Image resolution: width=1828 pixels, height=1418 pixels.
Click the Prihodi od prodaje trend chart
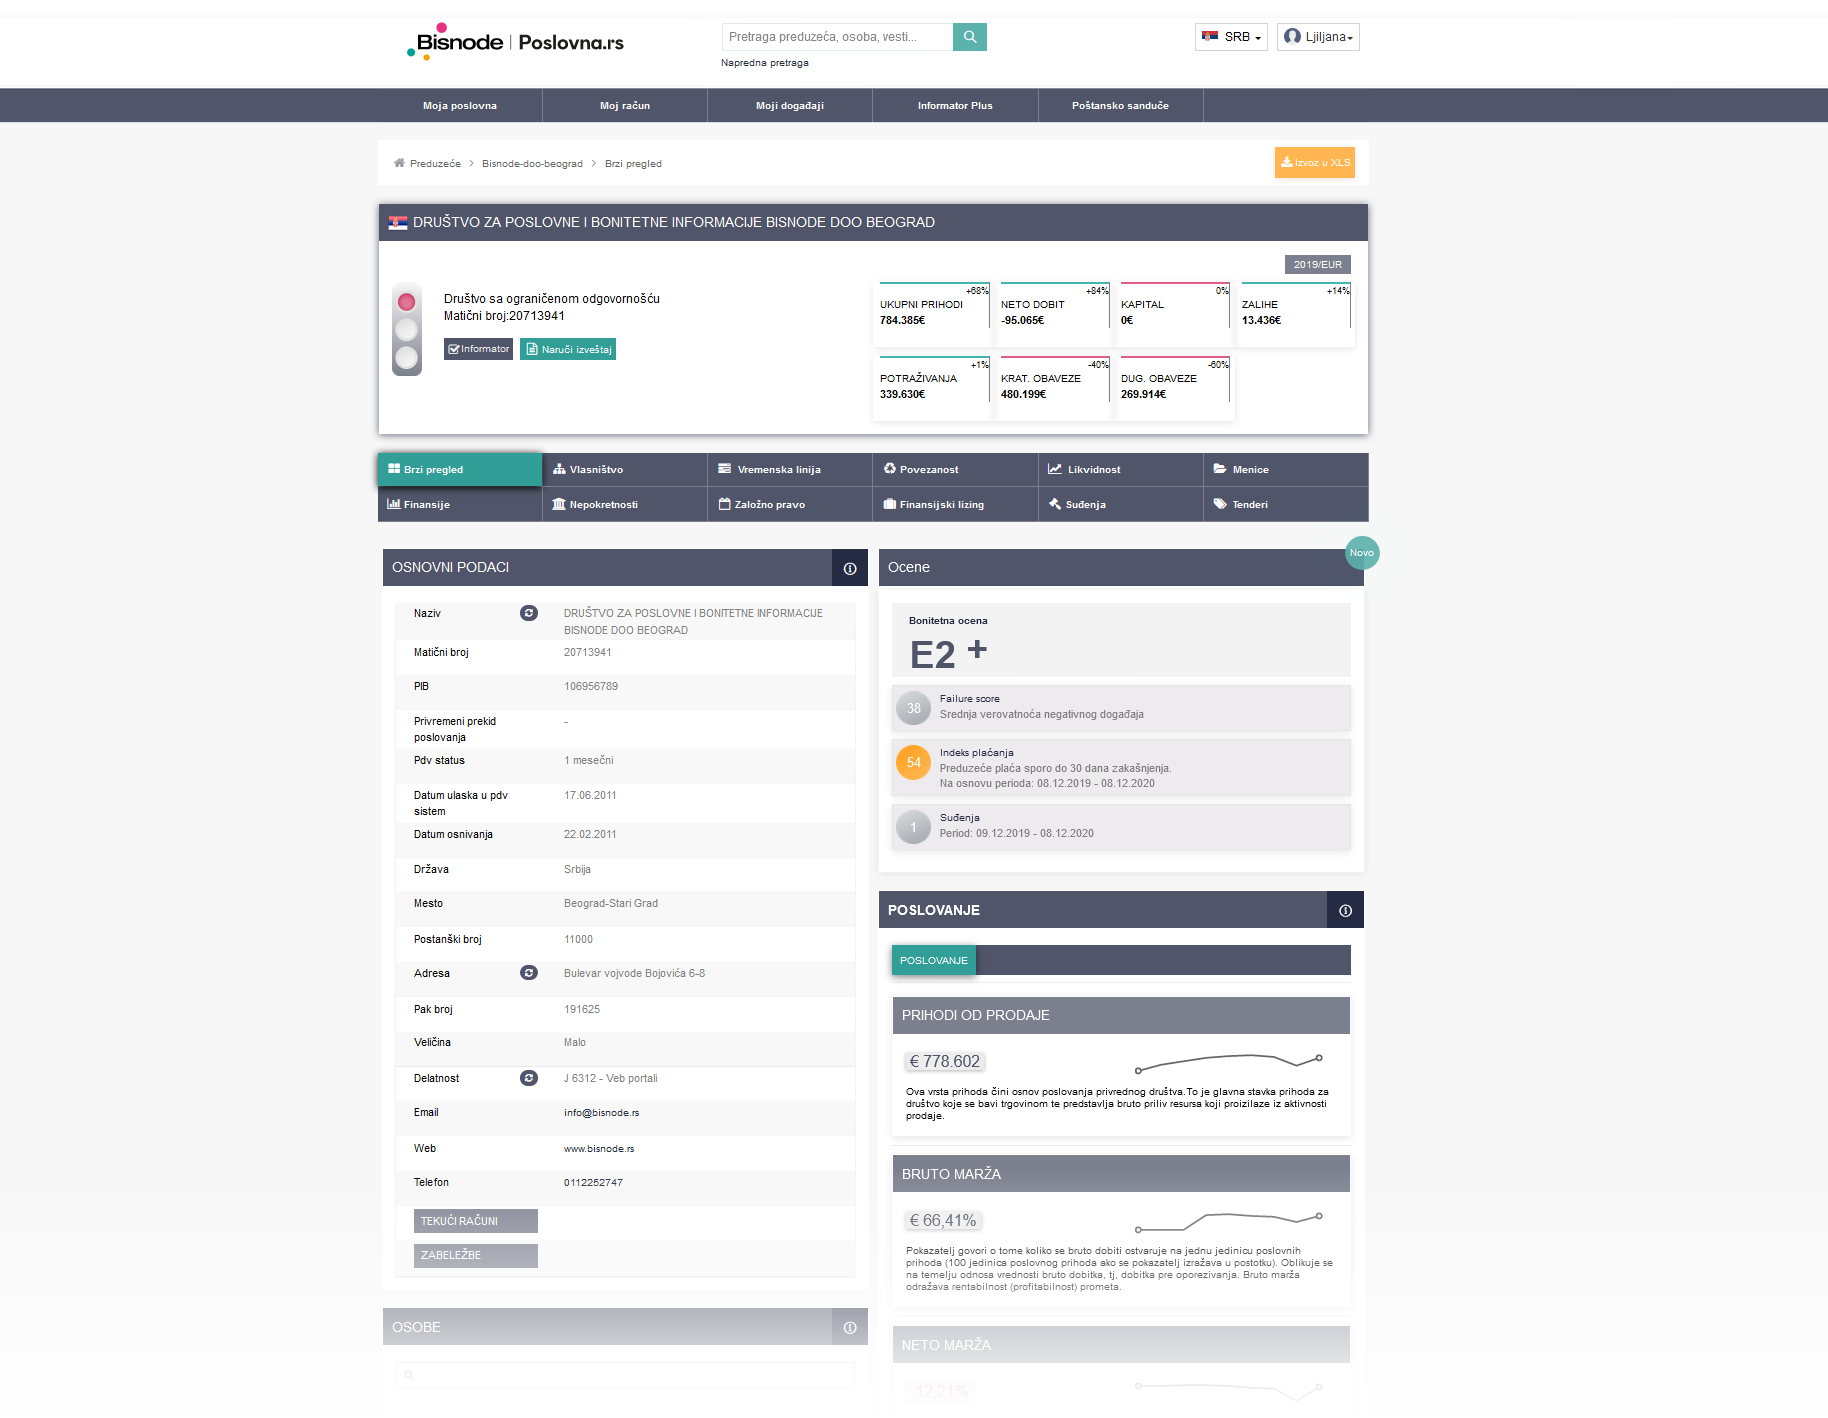click(1228, 1062)
